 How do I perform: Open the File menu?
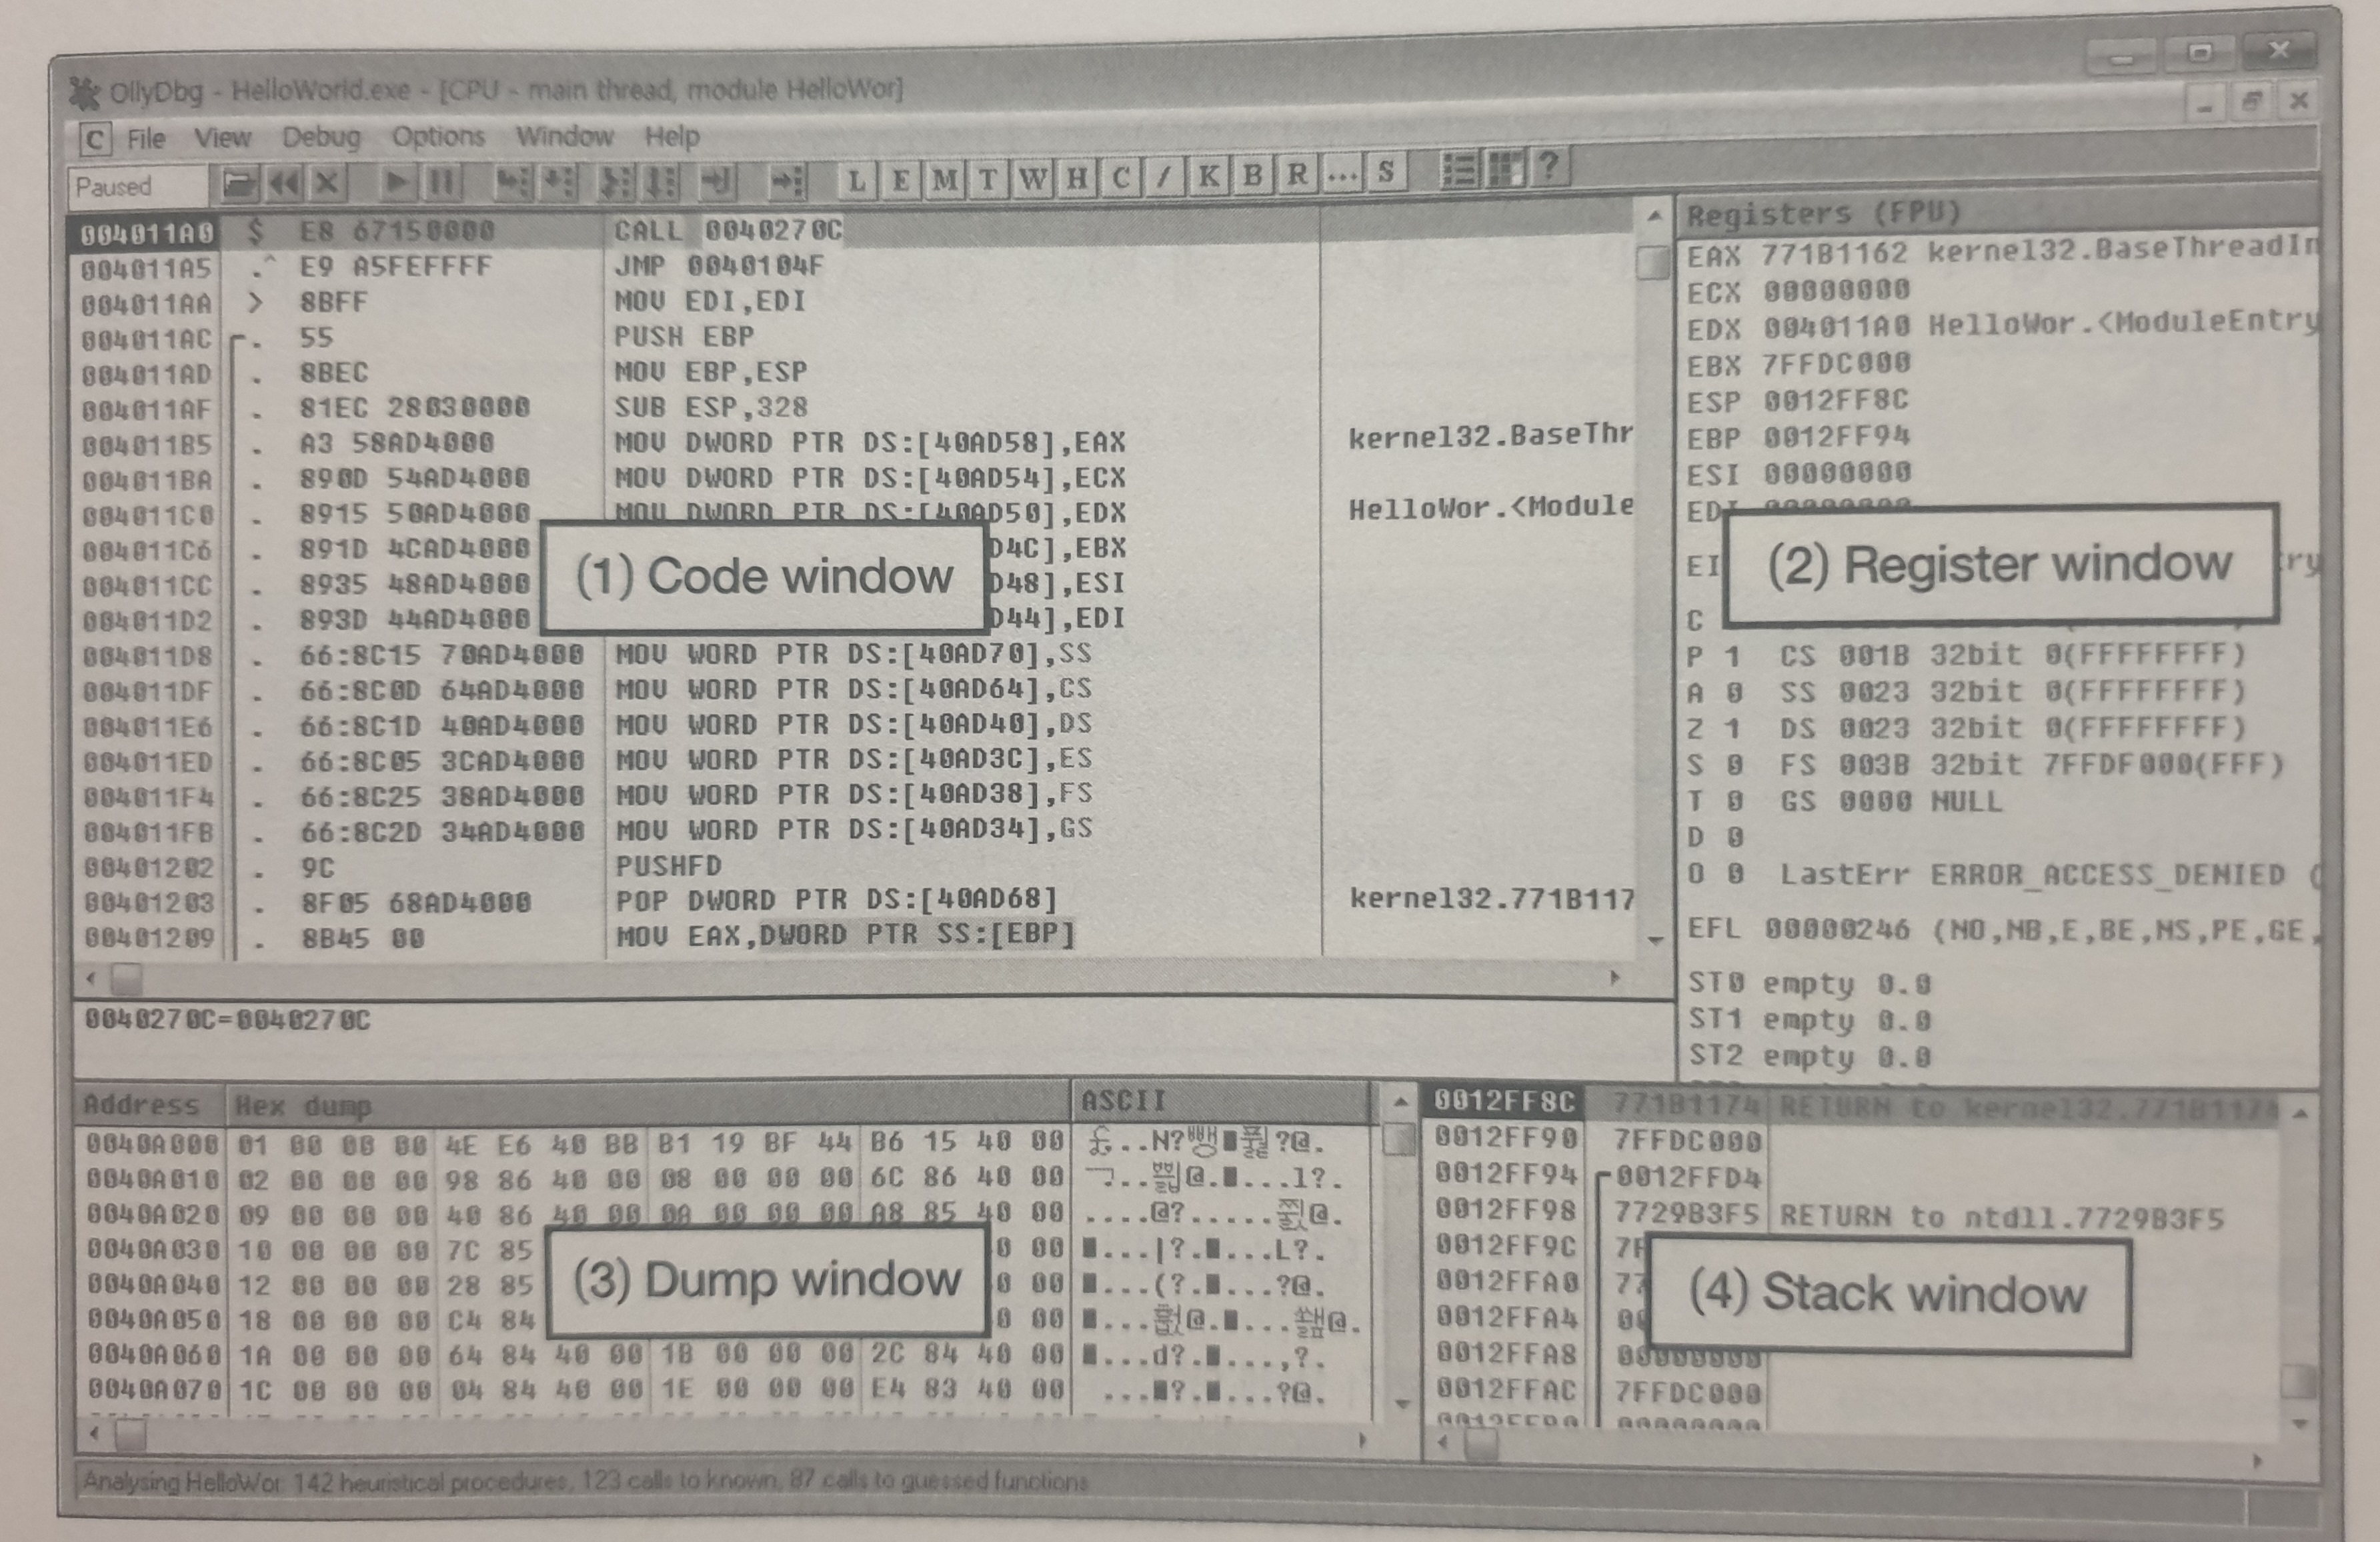pos(146,138)
